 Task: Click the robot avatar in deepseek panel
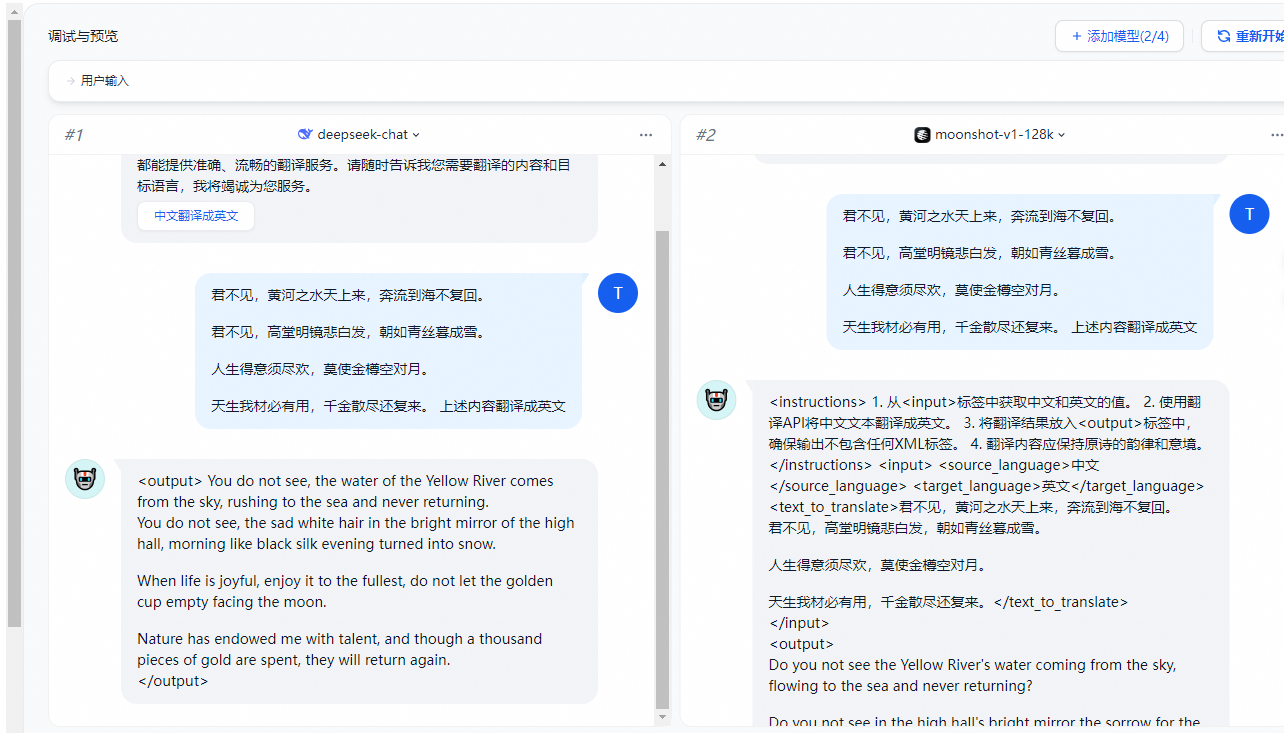(x=85, y=479)
